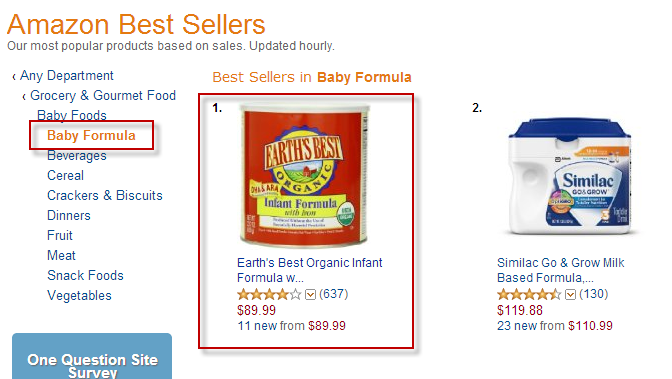This screenshot has width=672, height=379.
Task: Open Earth's Best formula product image
Action: (303, 176)
